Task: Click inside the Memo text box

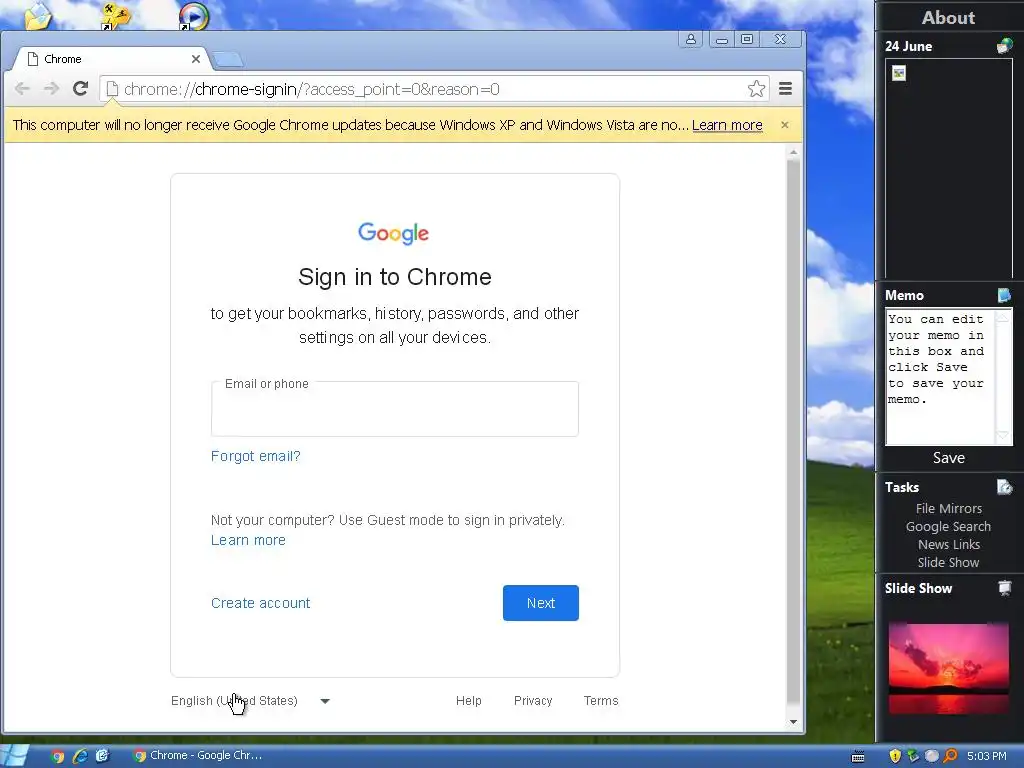Action: click(x=939, y=377)
